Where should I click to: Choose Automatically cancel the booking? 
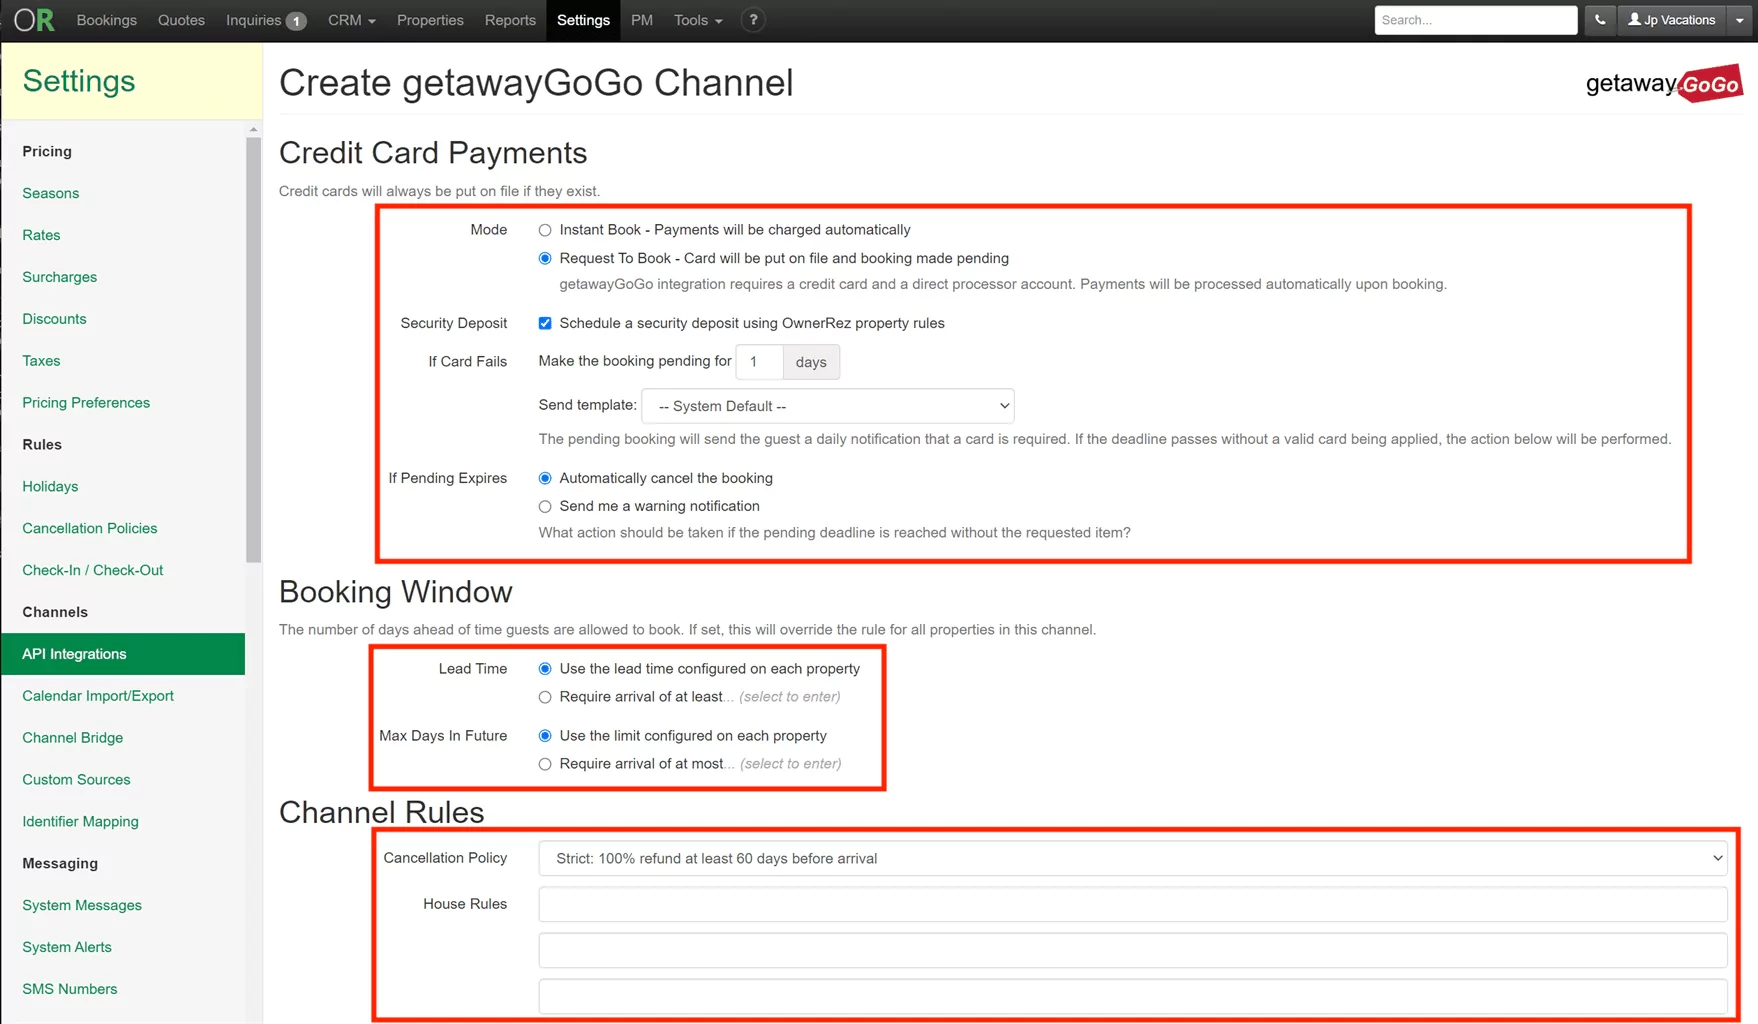coord(545,478)
